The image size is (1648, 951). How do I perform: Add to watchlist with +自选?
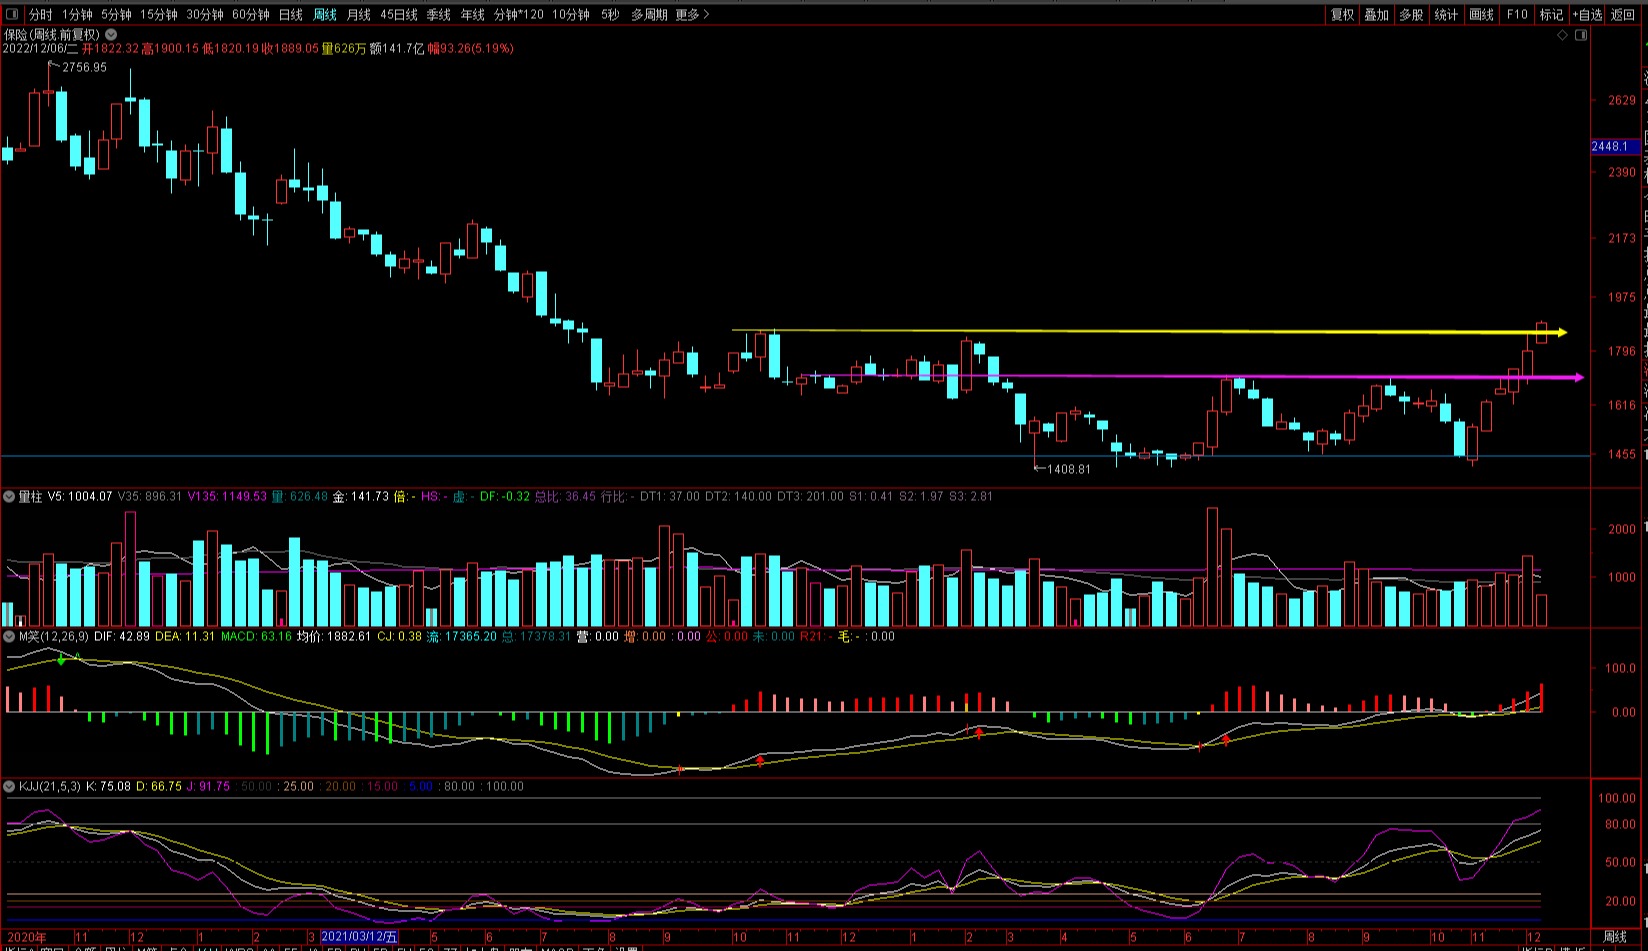[x=1587, y=15]
